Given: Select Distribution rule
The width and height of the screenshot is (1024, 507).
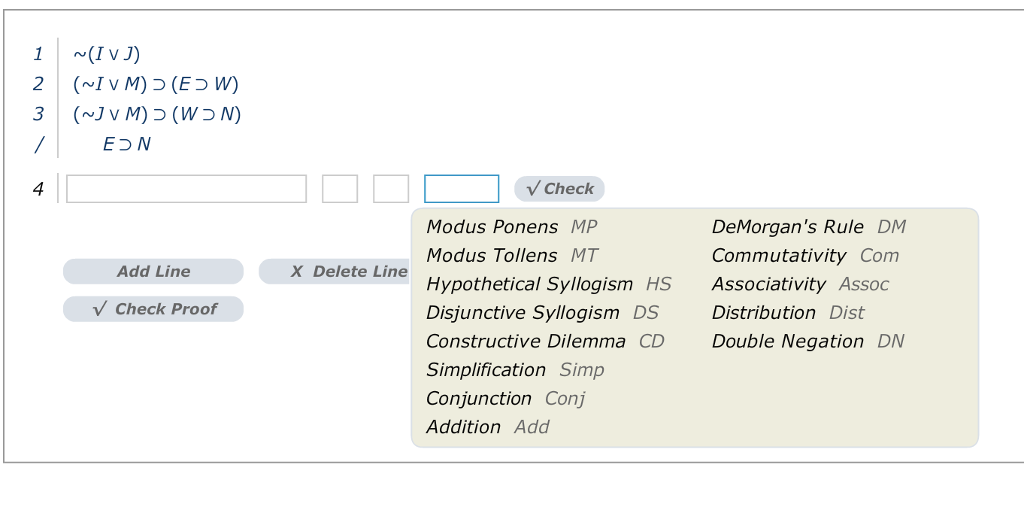Looking at the screenshot, I should [x=787, y=313].
